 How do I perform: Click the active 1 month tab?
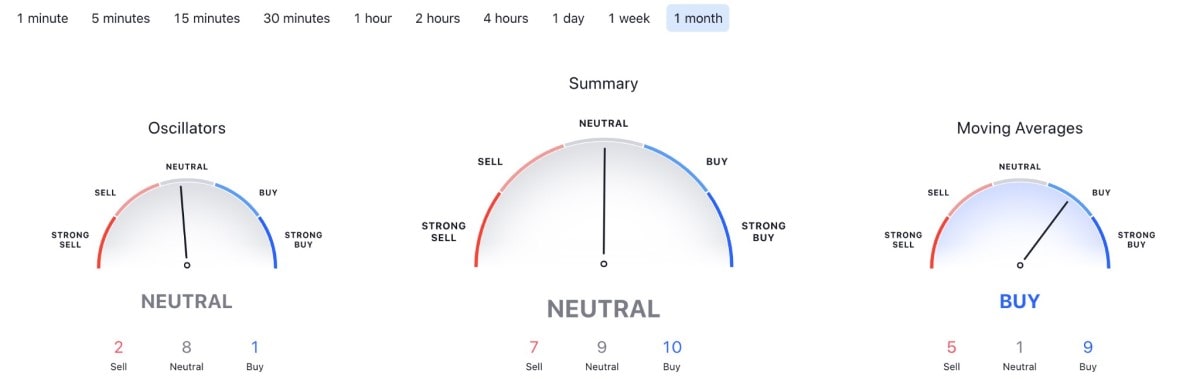tap(698, 18)
